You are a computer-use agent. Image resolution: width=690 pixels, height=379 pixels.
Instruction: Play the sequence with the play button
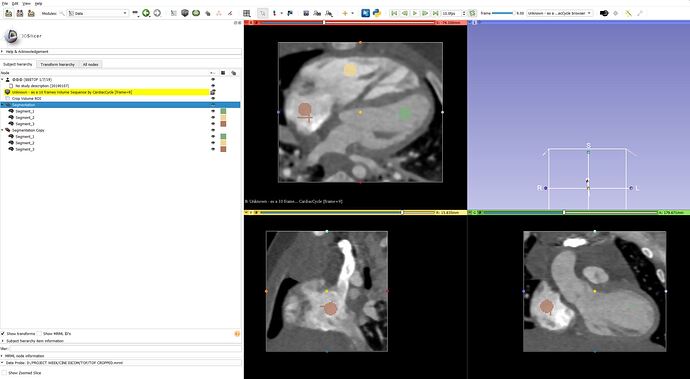click(x=415, y=13)
